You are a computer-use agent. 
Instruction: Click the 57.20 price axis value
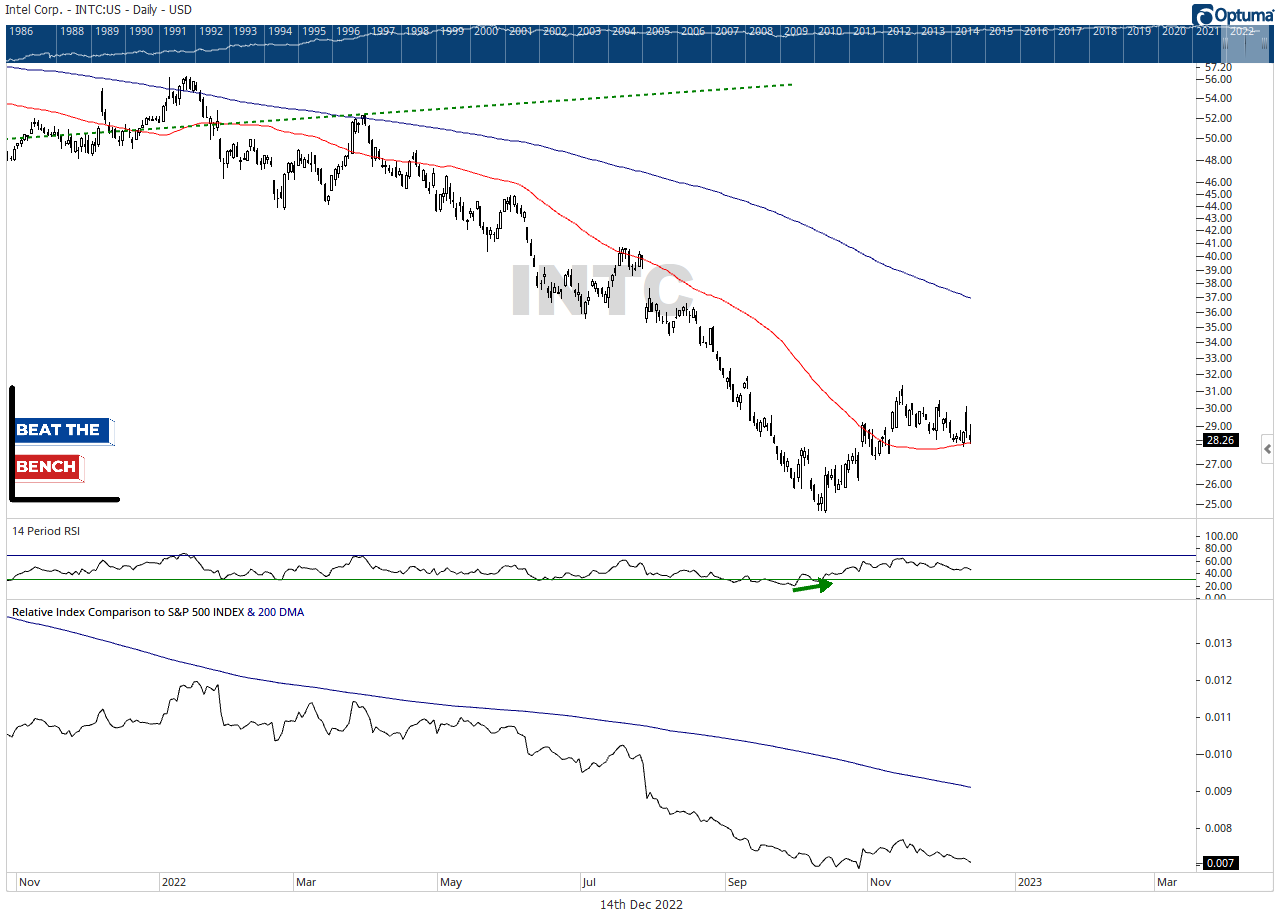click(x=1218, y=67)
